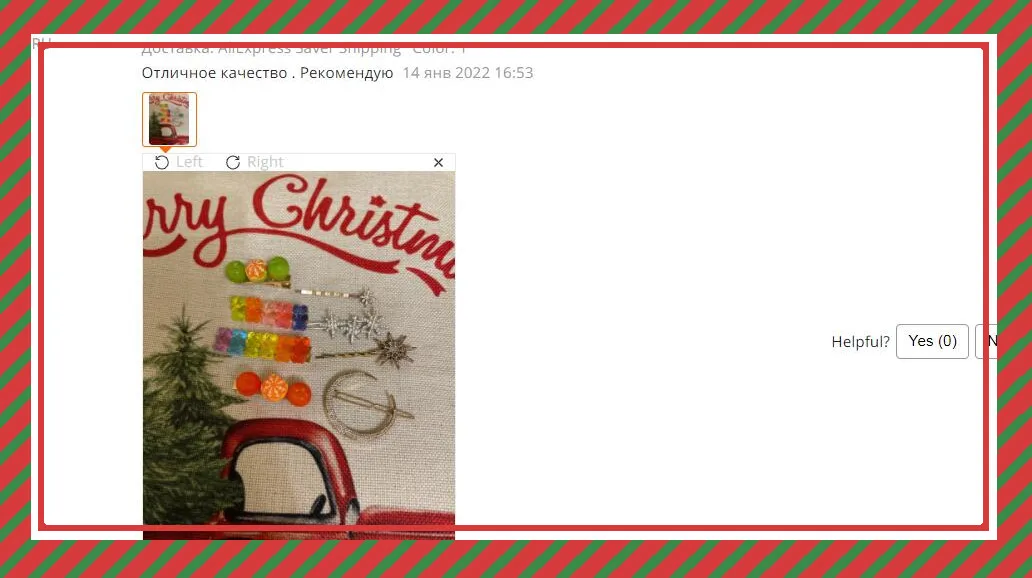Click the partially visible No button
The height and width of the screenshot is (578, 1032).
988,341
